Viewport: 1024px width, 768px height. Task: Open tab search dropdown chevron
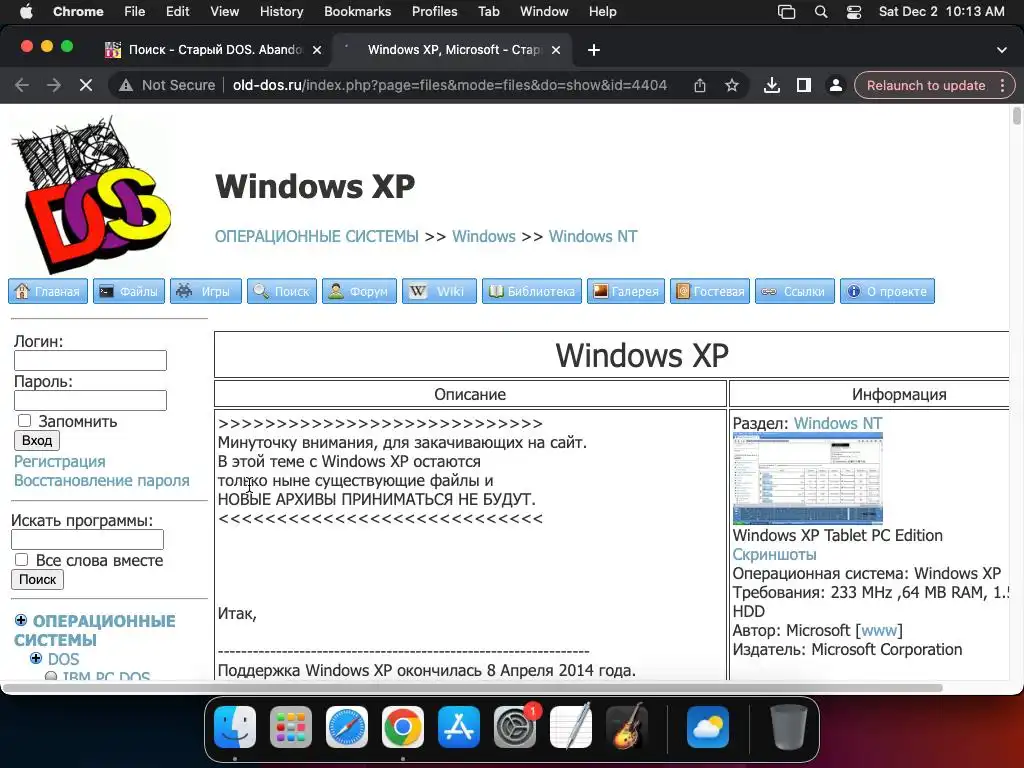click(x=1002, y=50)
